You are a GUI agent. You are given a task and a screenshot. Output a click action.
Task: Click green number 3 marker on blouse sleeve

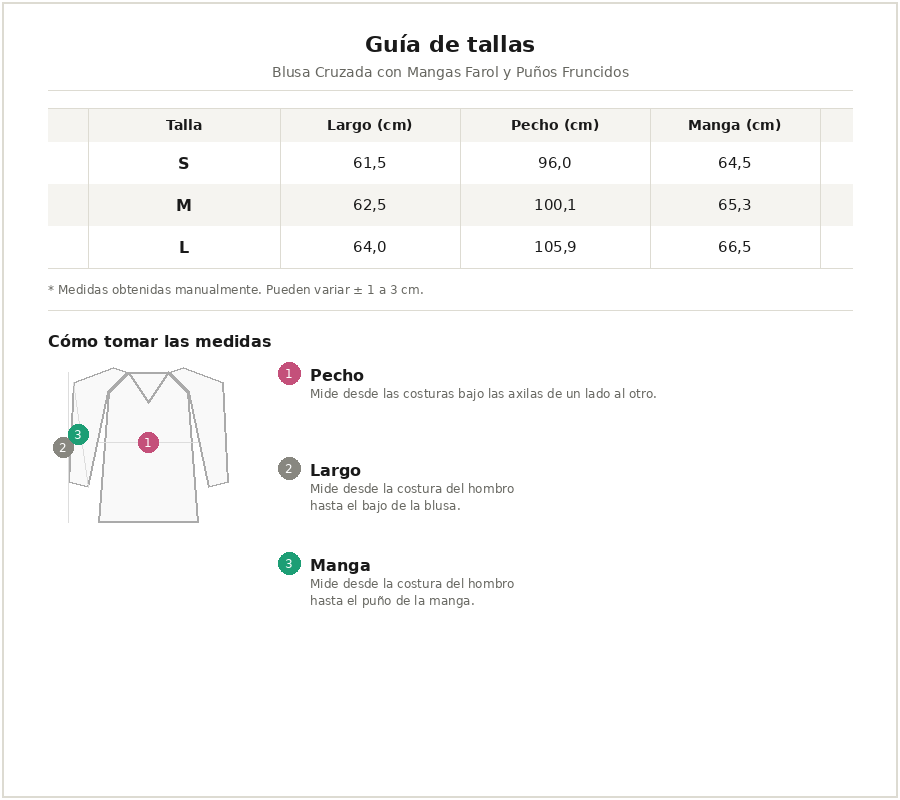pos(78,434)
